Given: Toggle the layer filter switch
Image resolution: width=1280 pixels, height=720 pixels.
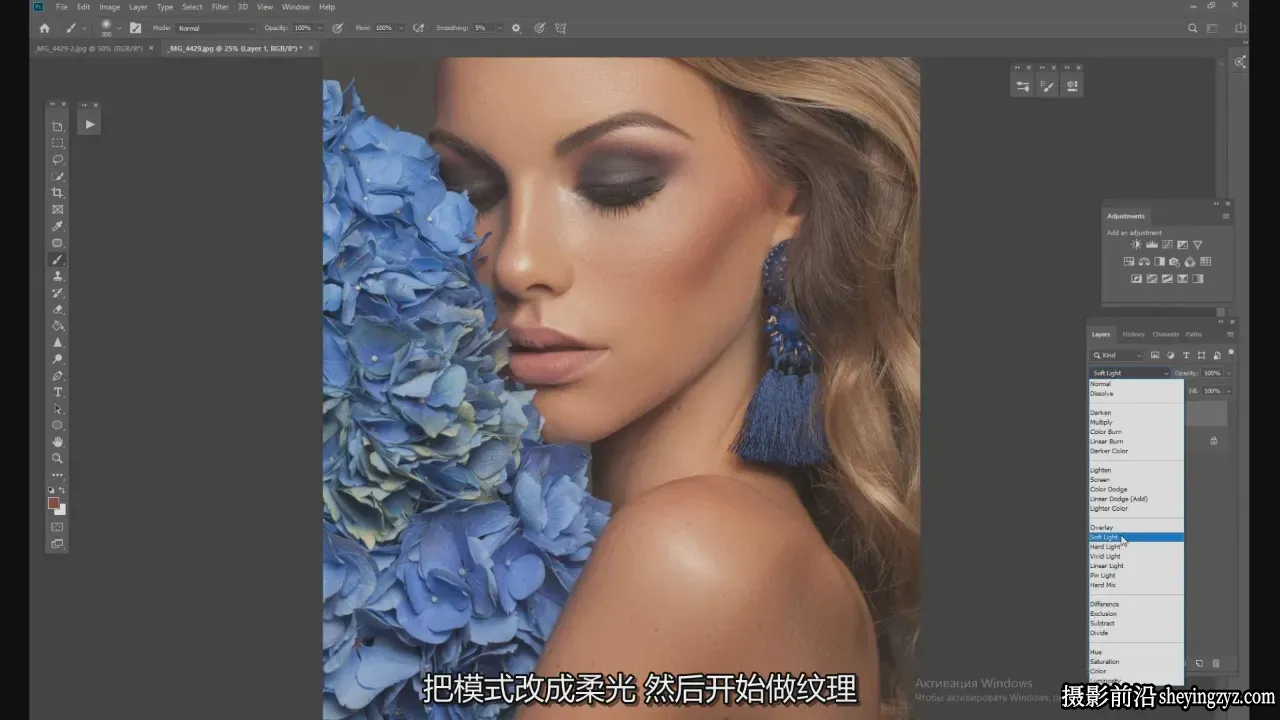Looking at the screenshot, I should 1231,353.
